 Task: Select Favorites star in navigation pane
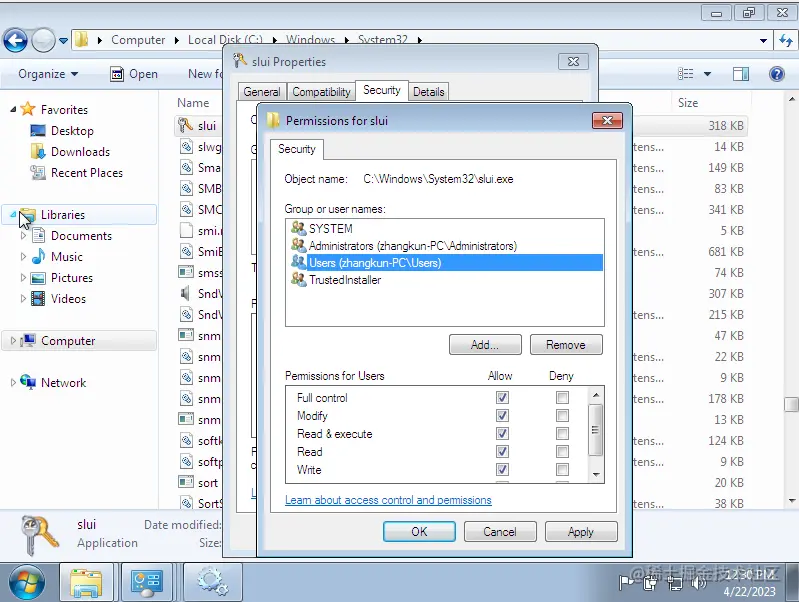point(28,109)
